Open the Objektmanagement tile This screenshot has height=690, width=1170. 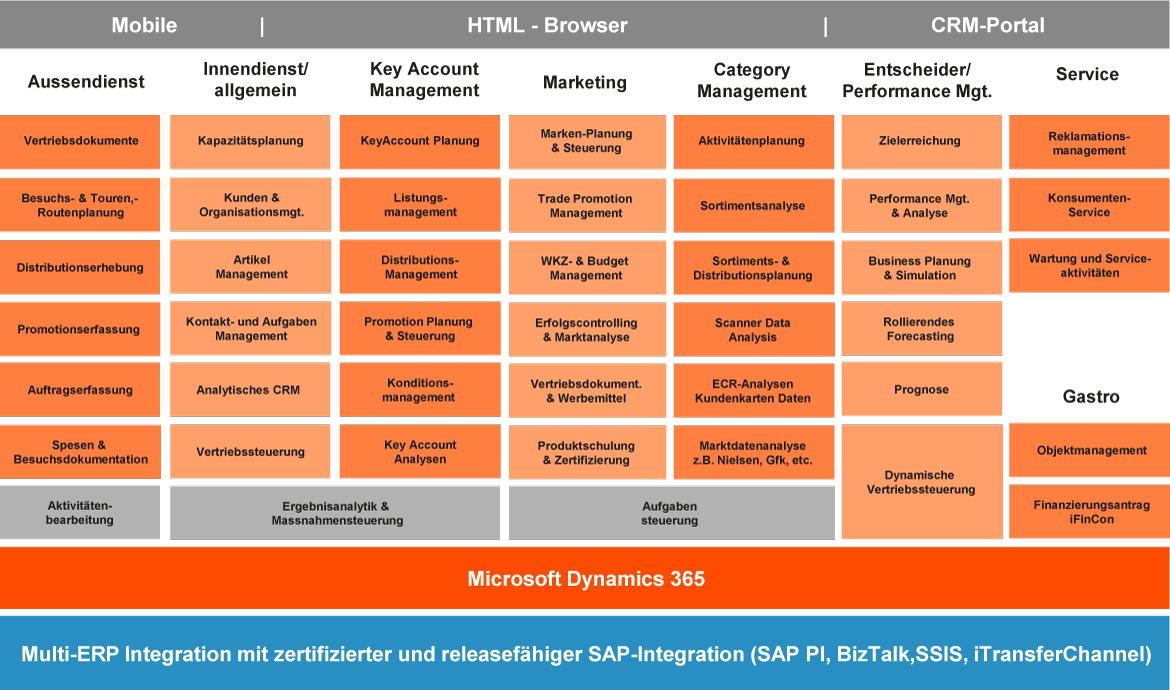pyautogui.click(x=1089, y=451)
